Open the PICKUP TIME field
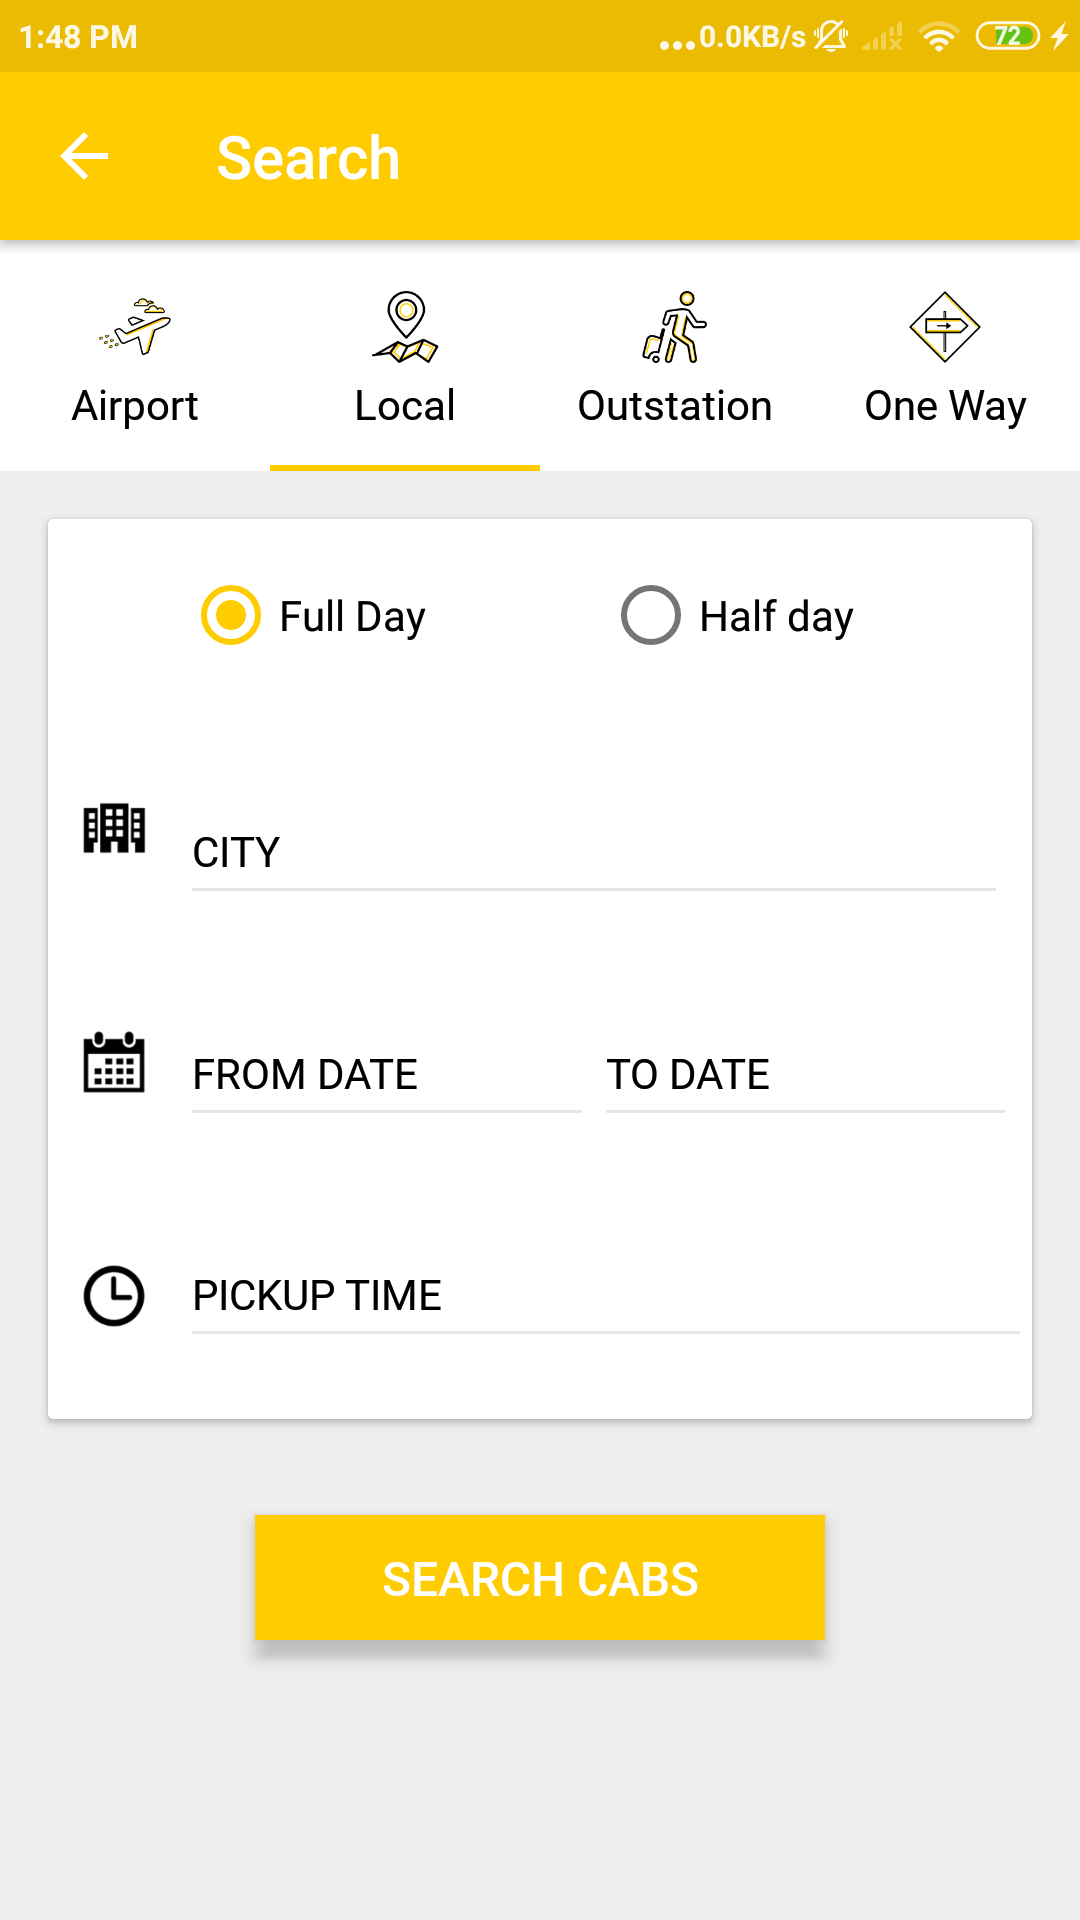Viewport: 1080px width, 1920px height. (605, 1296)
